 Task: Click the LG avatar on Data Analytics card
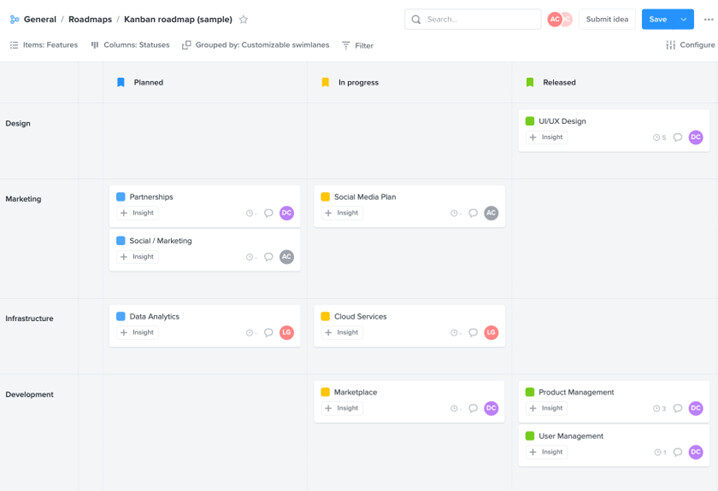(x=287, y=332)
